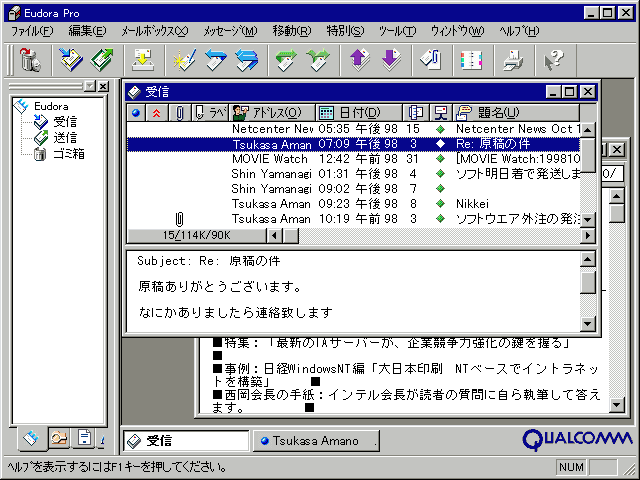The width and height of the screenshot is (640, 480).
Task: Sort by アドレス column header
Action: coord(272,113)
